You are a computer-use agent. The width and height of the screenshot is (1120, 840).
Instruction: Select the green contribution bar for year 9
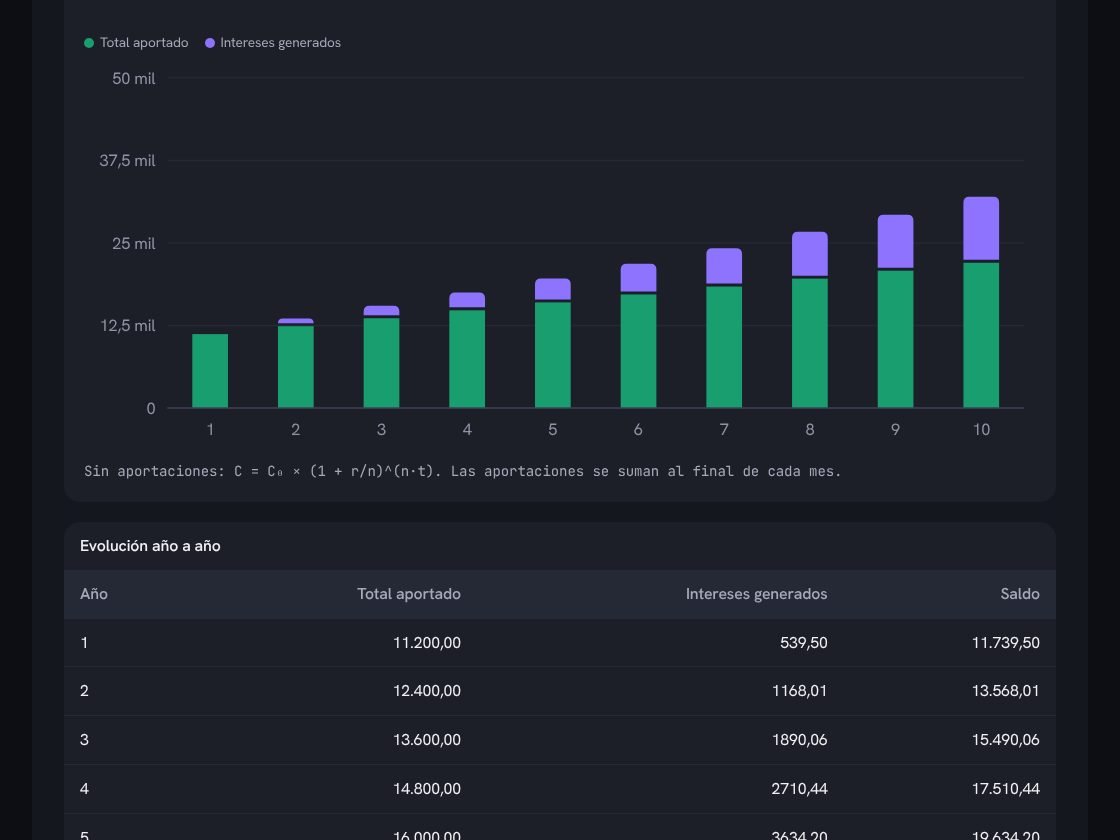[895, 339]
